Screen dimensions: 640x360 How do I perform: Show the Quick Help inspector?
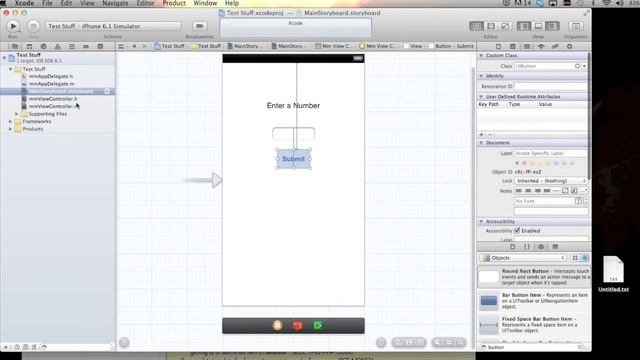coord(513,47)
